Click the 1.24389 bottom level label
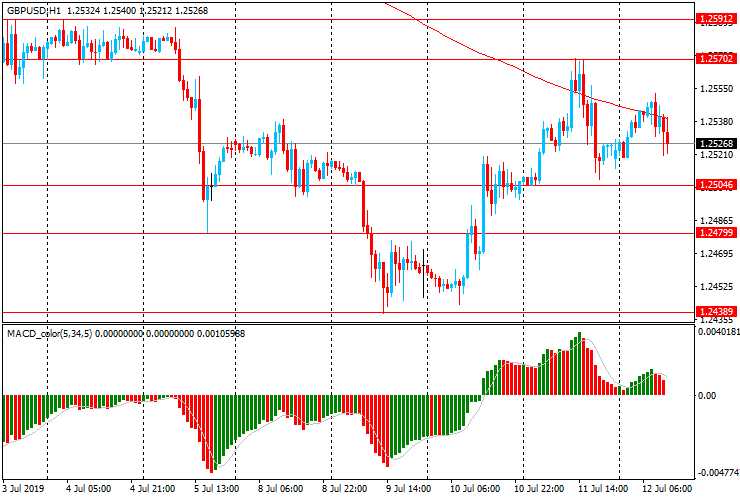This screenshot has width=740, height=500. pyautogui.click(x=716, y=311)
